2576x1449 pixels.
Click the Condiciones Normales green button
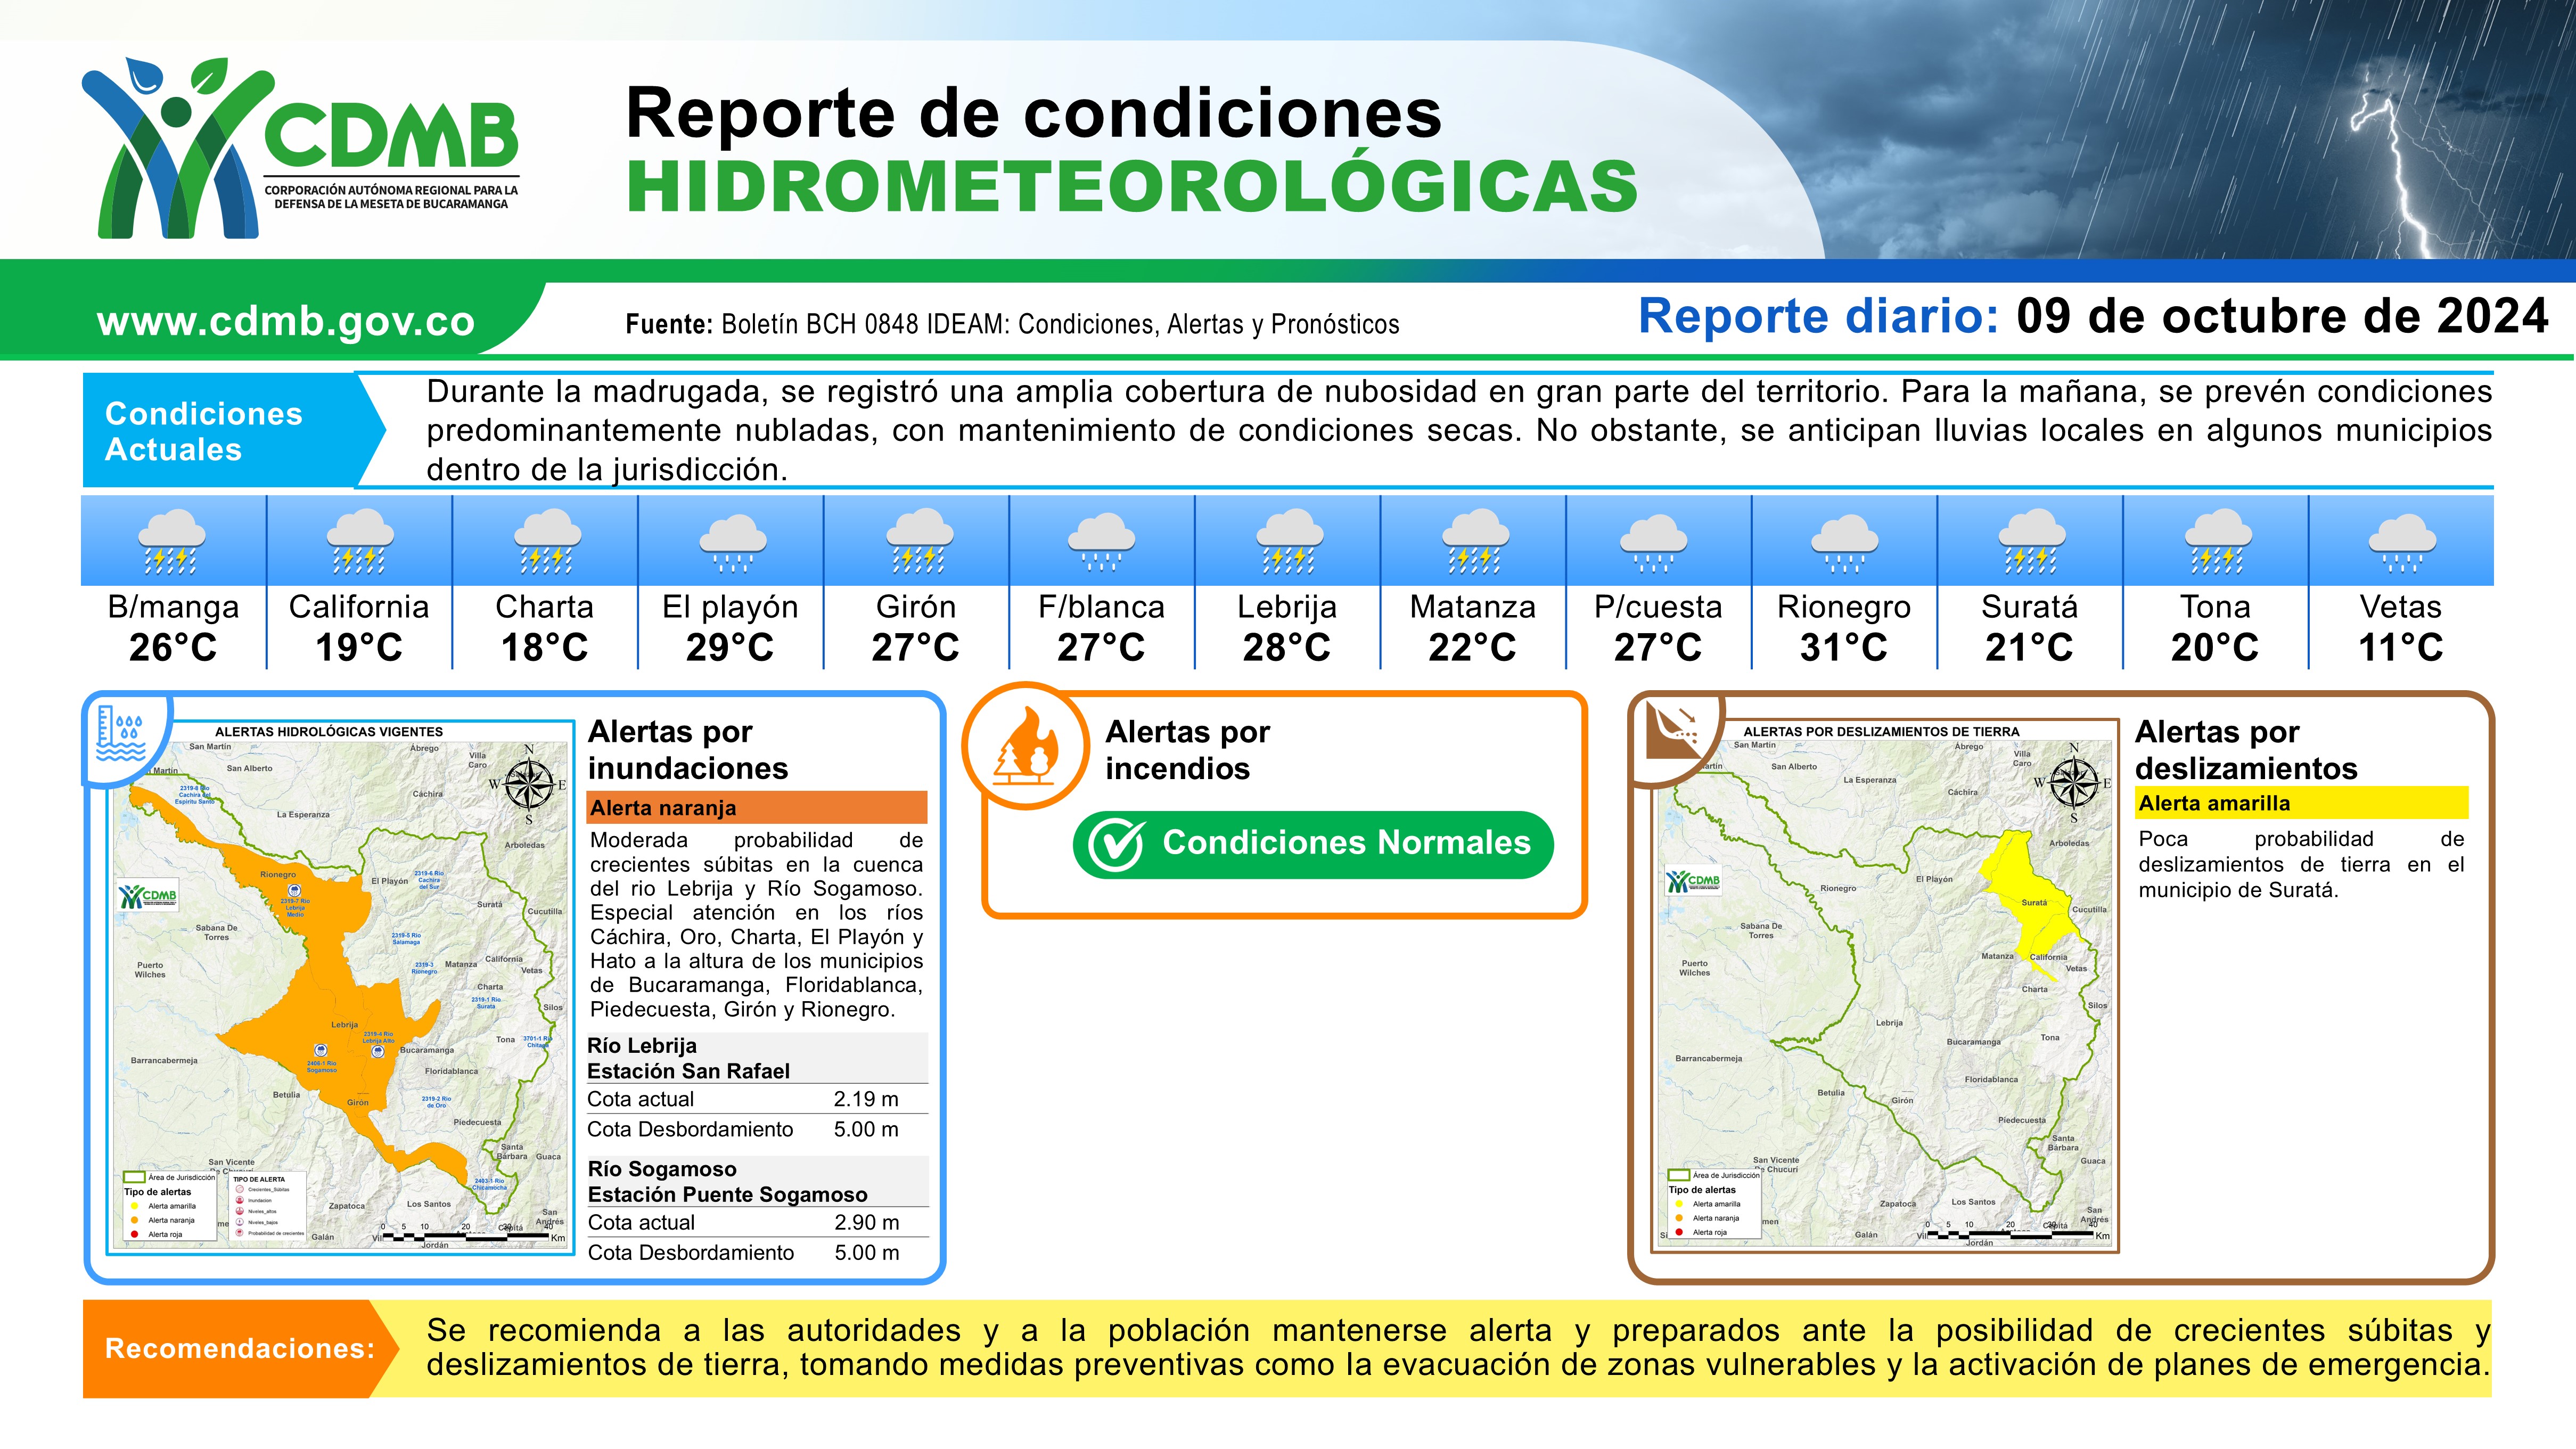(x=1313, y=844)
